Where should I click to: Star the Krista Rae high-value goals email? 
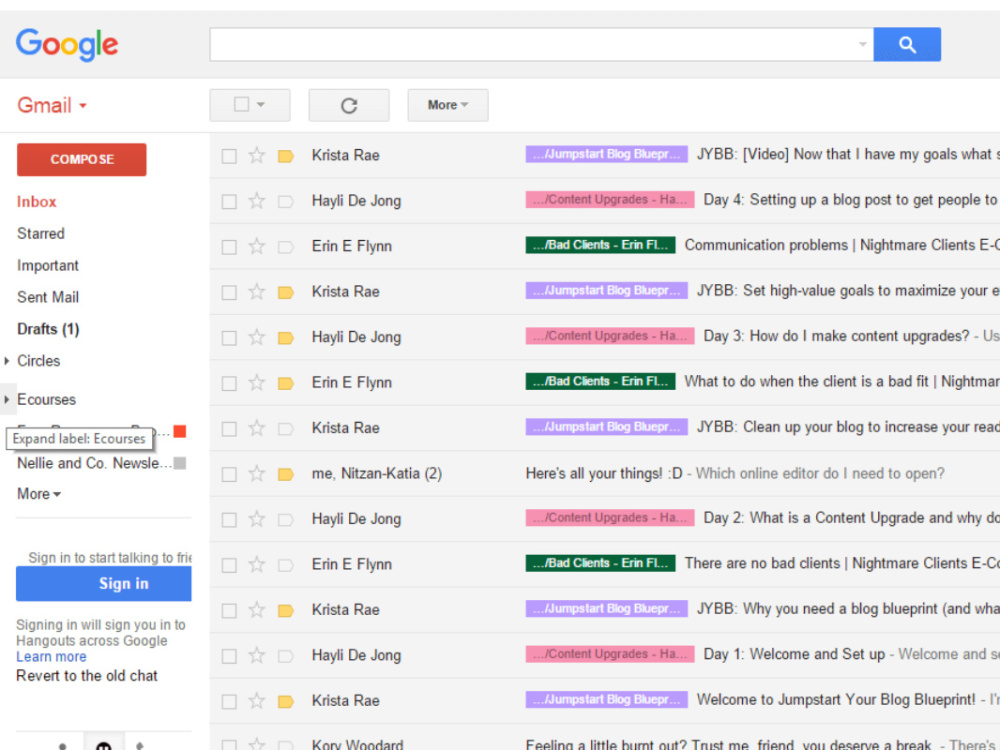click(x=256, y=291)
